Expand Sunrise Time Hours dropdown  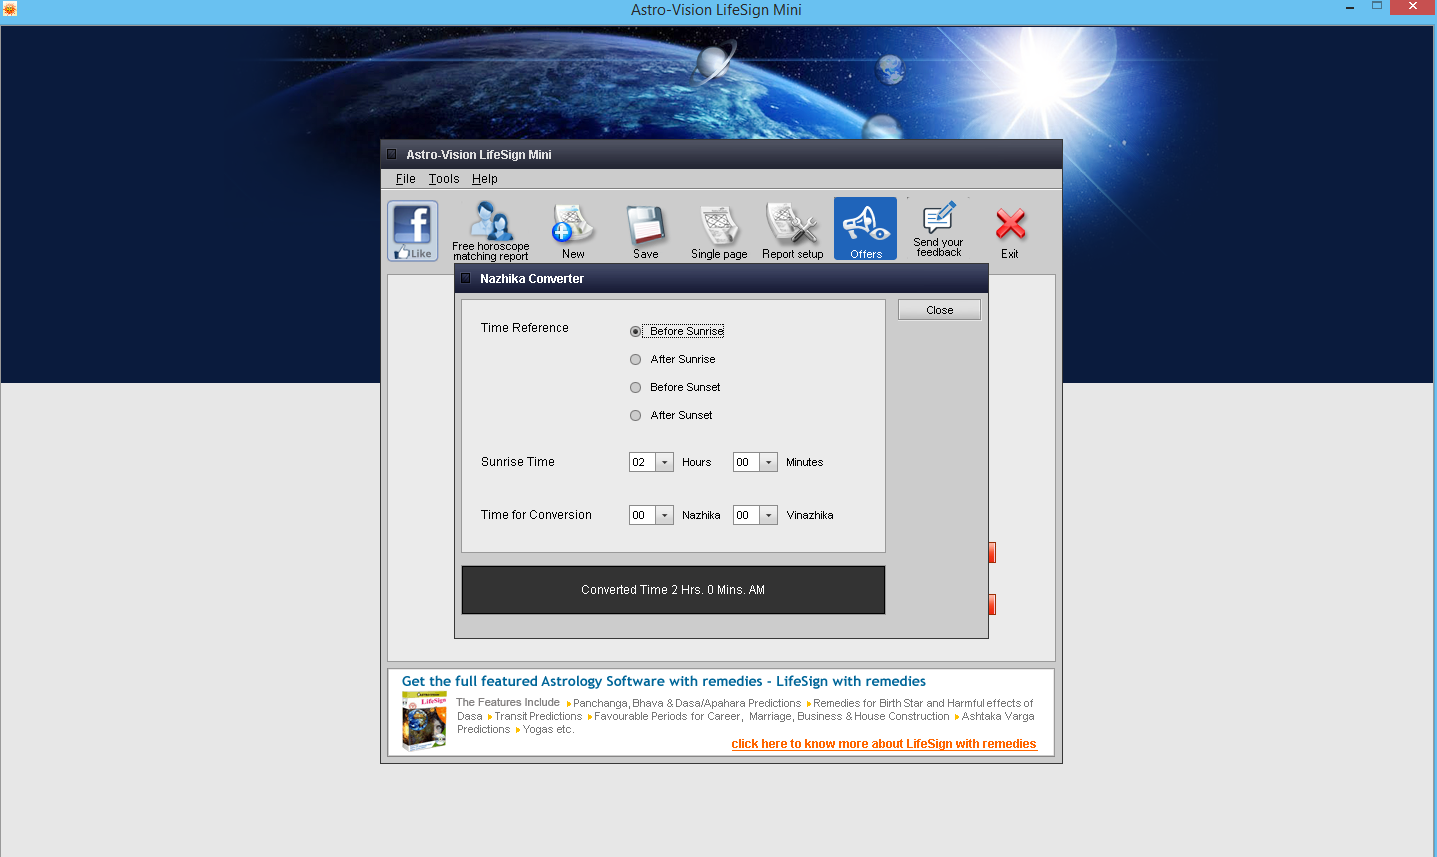coord(665,462)
